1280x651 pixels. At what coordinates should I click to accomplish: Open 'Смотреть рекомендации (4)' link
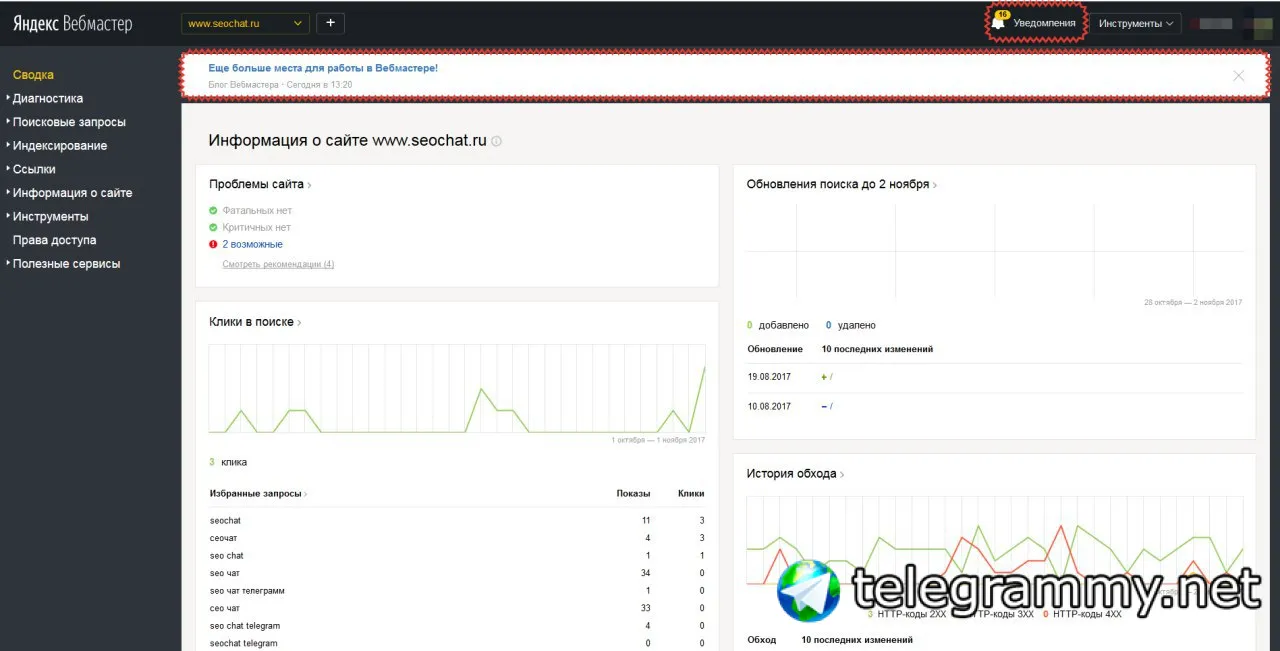pyautogui.click(x=278, y=264)
